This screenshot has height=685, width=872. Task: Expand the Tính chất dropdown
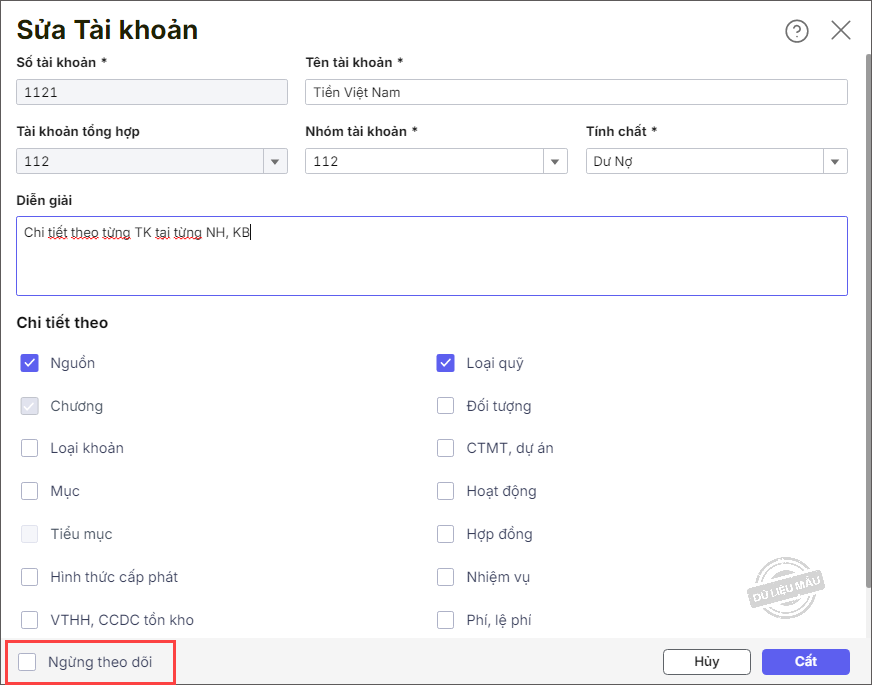point(835,161)
